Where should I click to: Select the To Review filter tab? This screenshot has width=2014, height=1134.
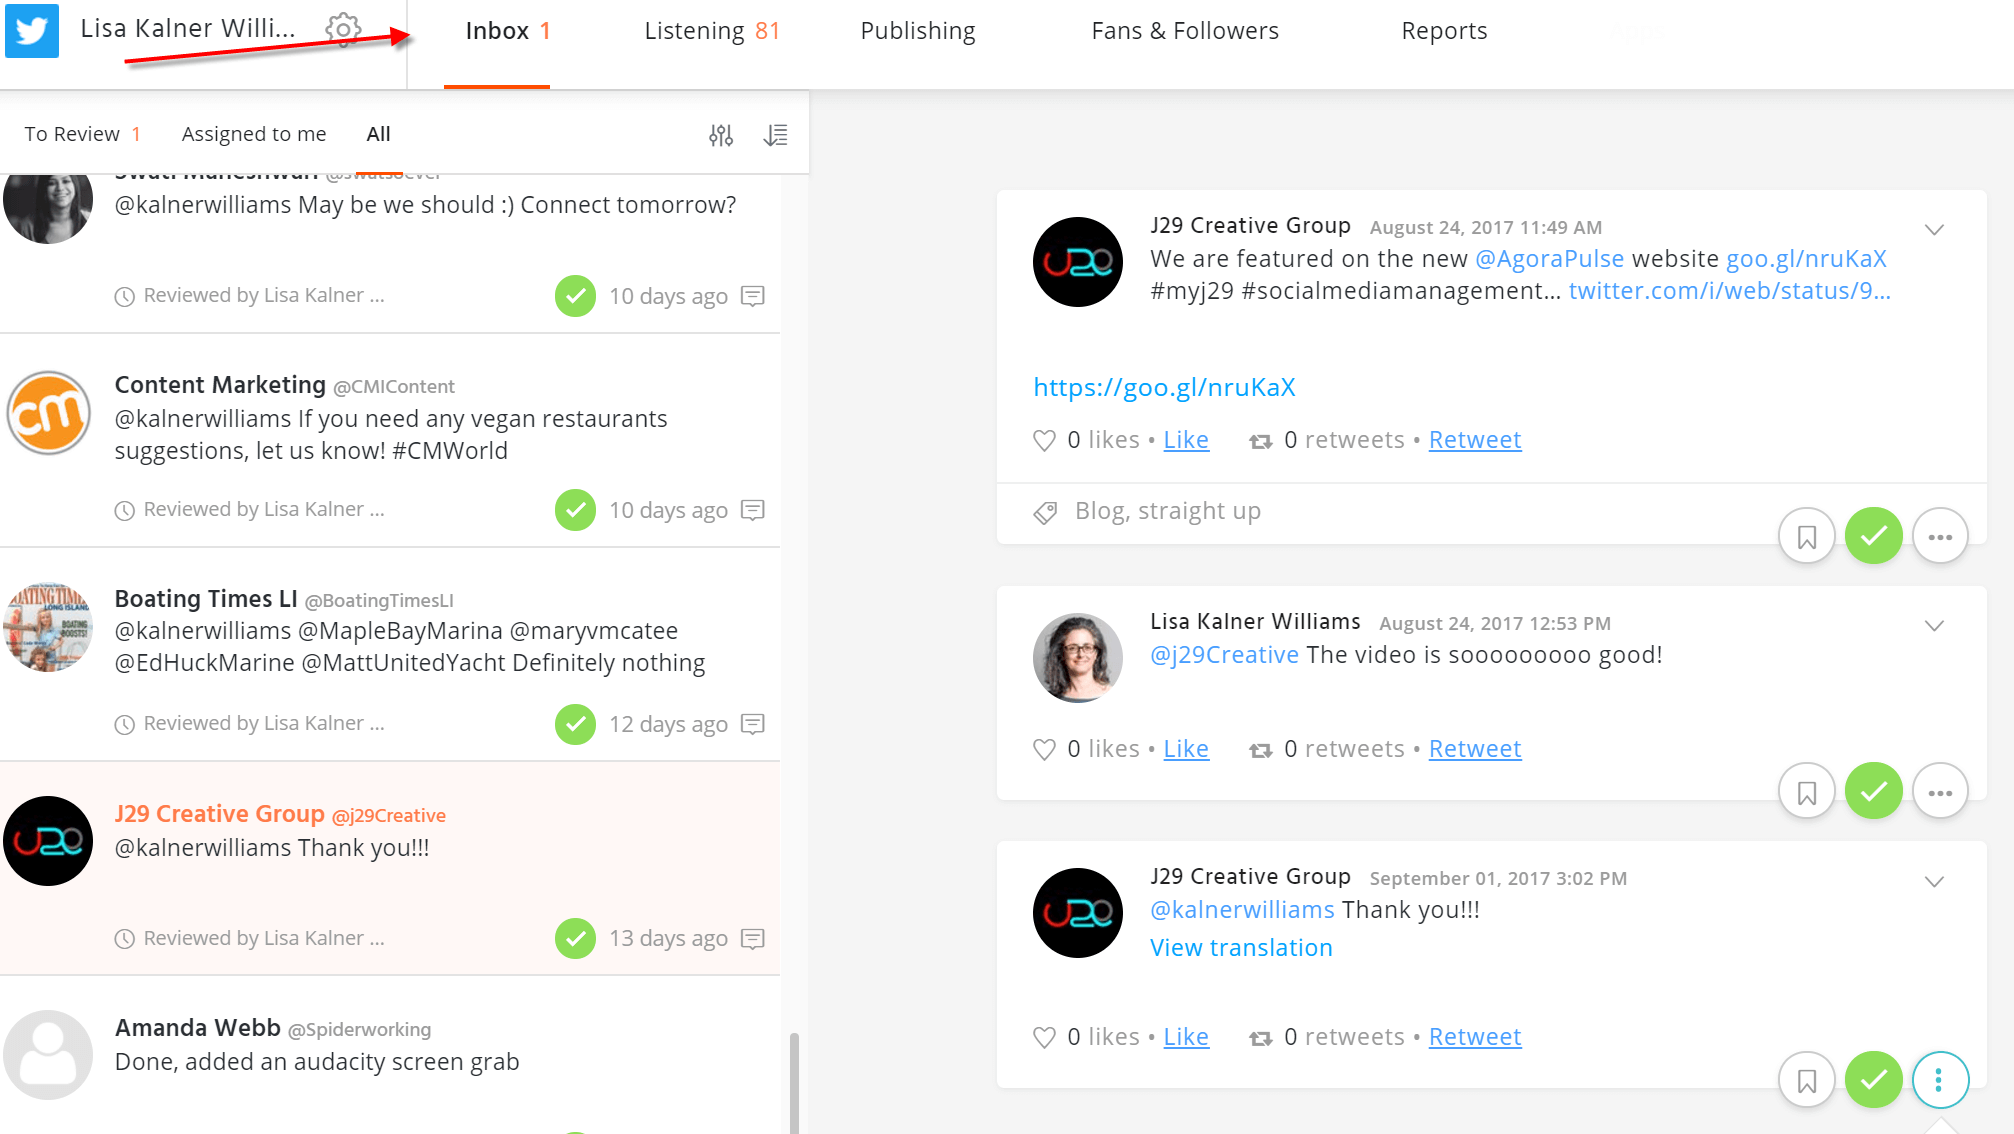point(83,134)
